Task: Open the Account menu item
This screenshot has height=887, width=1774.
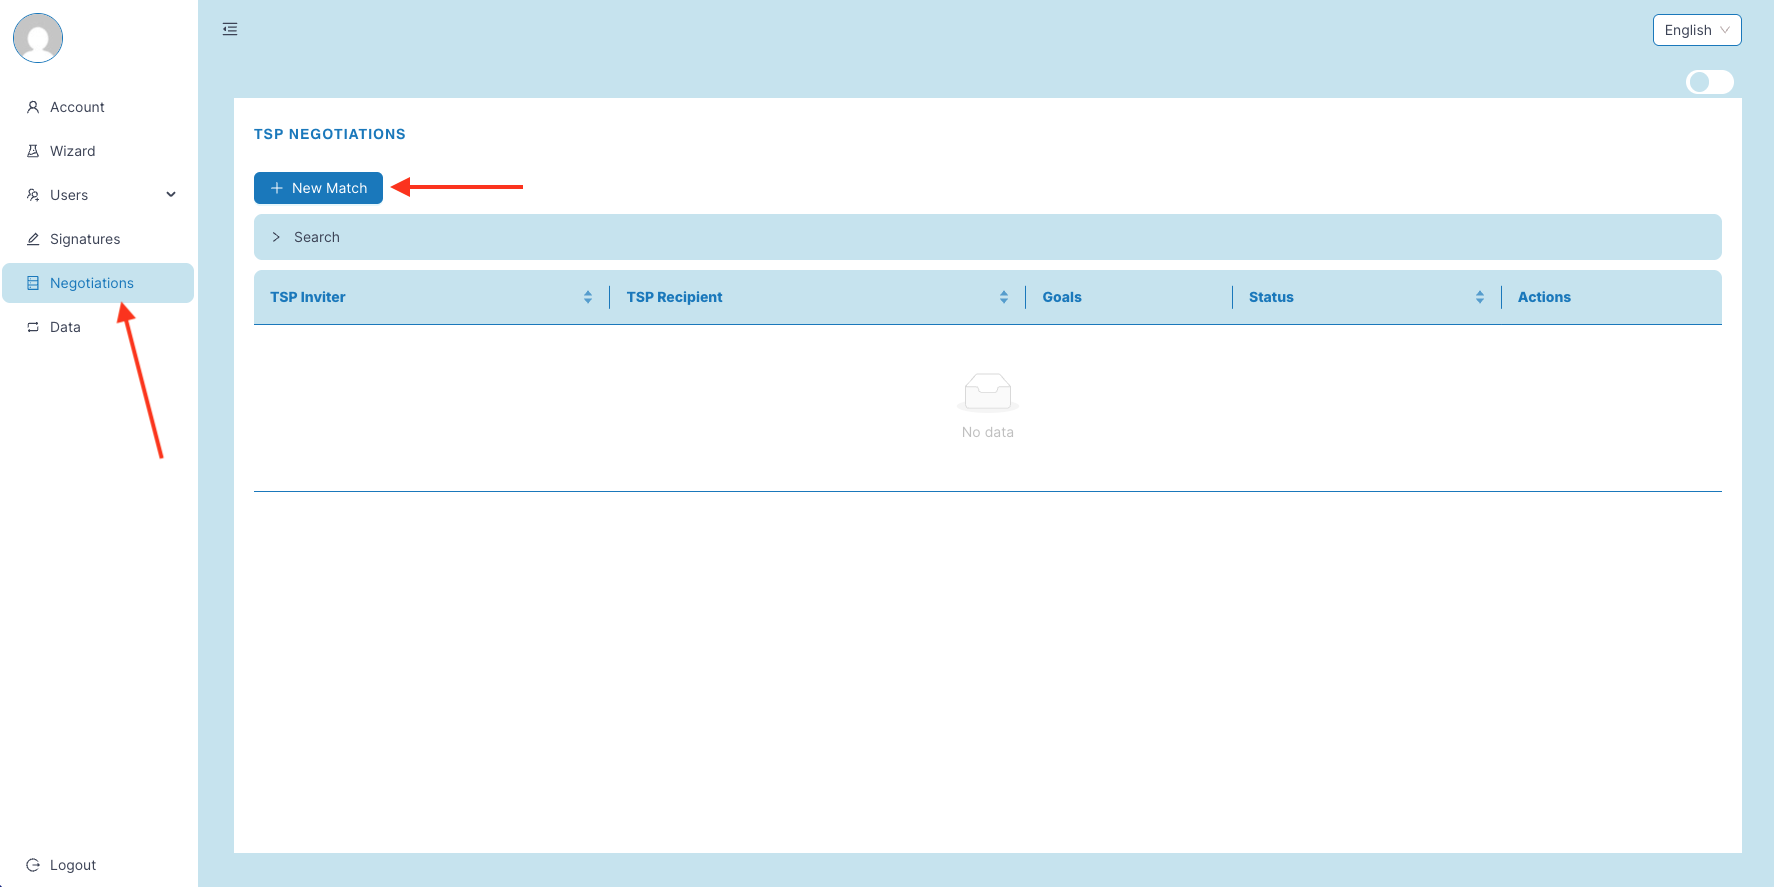Action: point(98,107)
